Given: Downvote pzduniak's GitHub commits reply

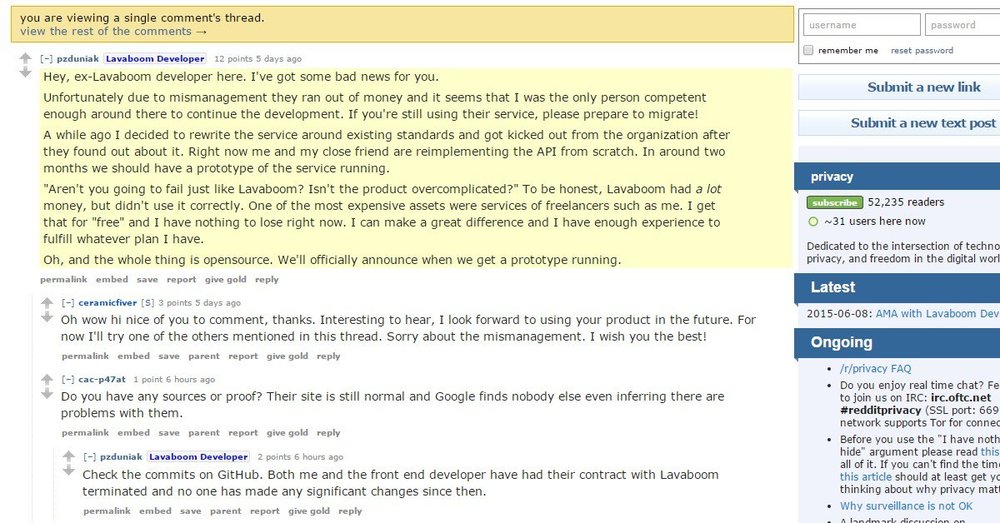Looking at the screenshot, I should pyautogui.click(x=68, y=471).
